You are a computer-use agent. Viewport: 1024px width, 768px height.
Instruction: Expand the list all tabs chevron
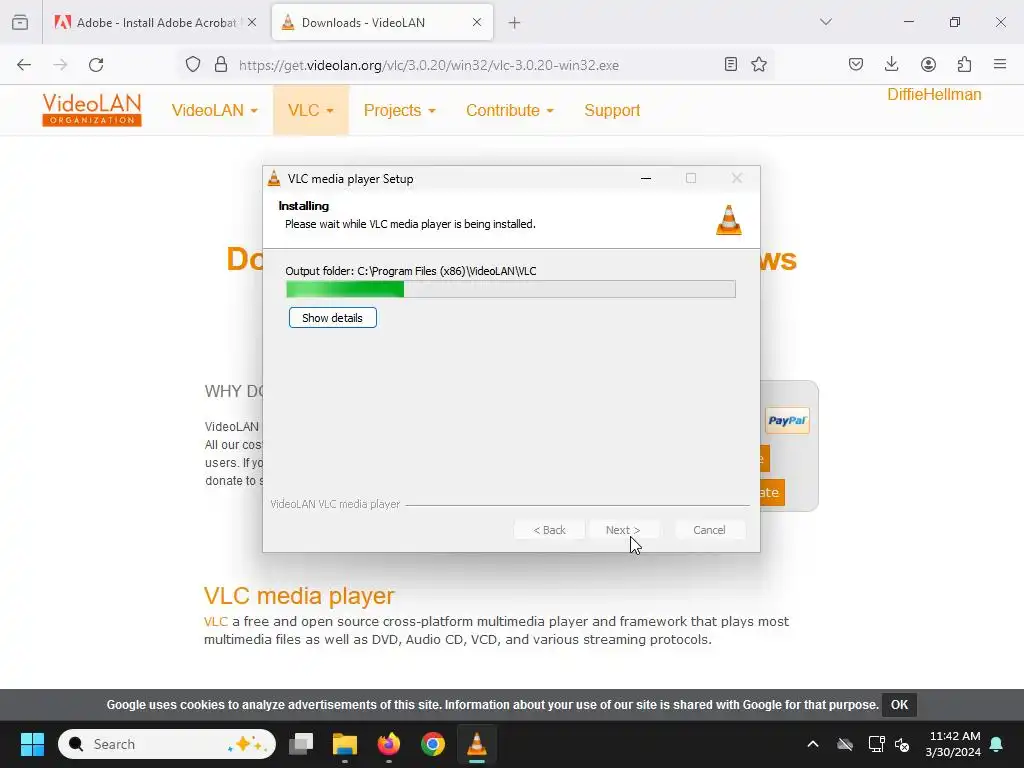click(x=825, y=22)
